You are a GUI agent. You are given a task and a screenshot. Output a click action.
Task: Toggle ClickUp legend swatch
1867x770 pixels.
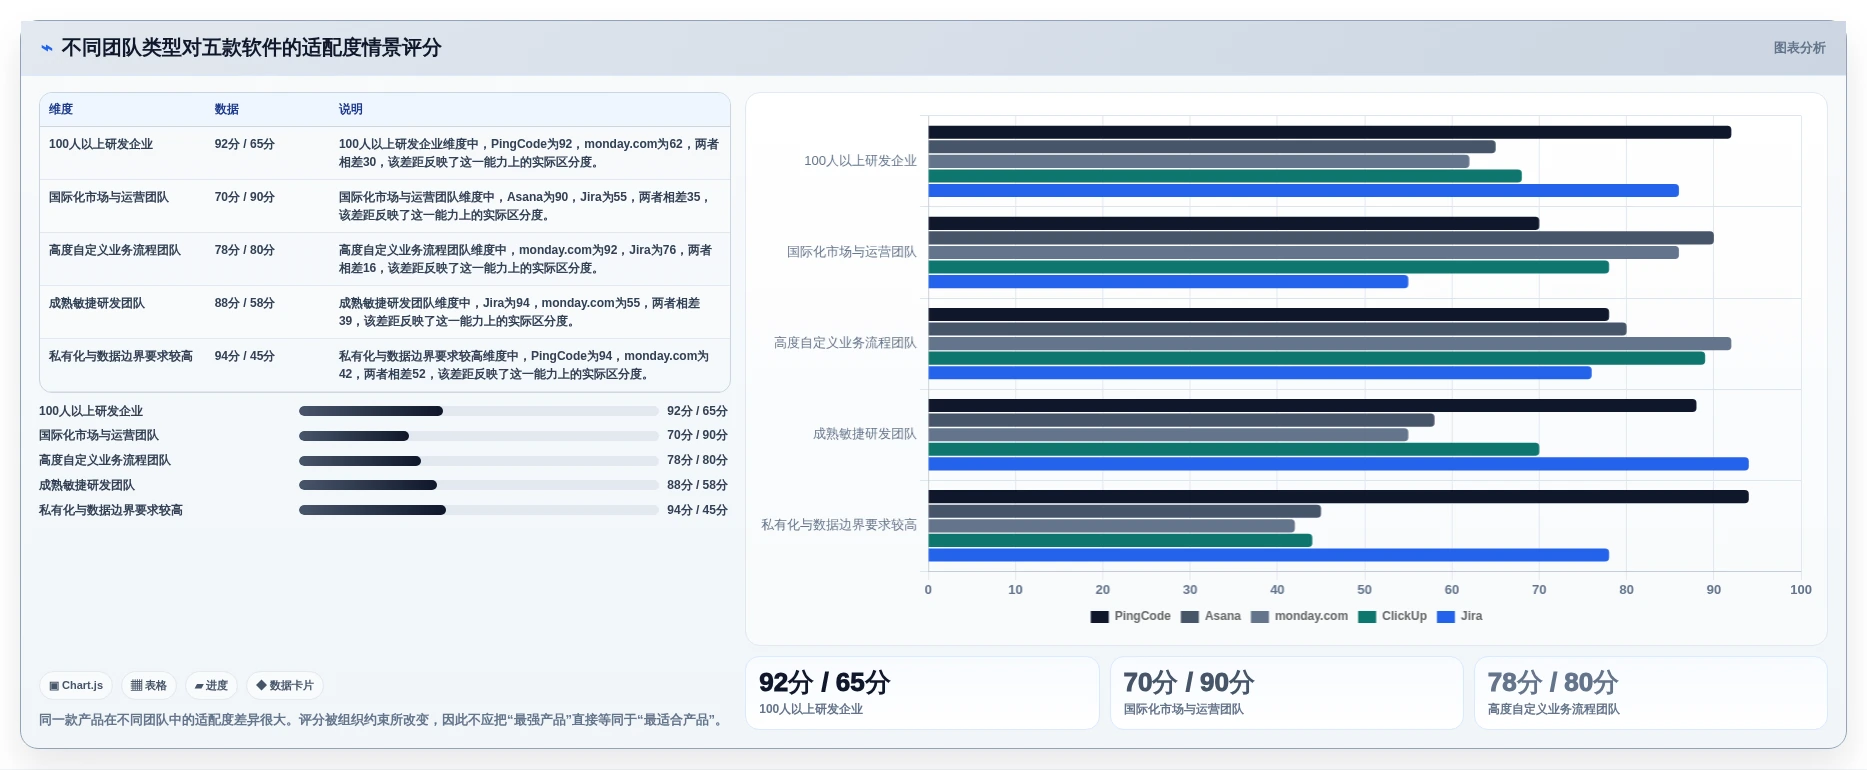pos(1366,617)
